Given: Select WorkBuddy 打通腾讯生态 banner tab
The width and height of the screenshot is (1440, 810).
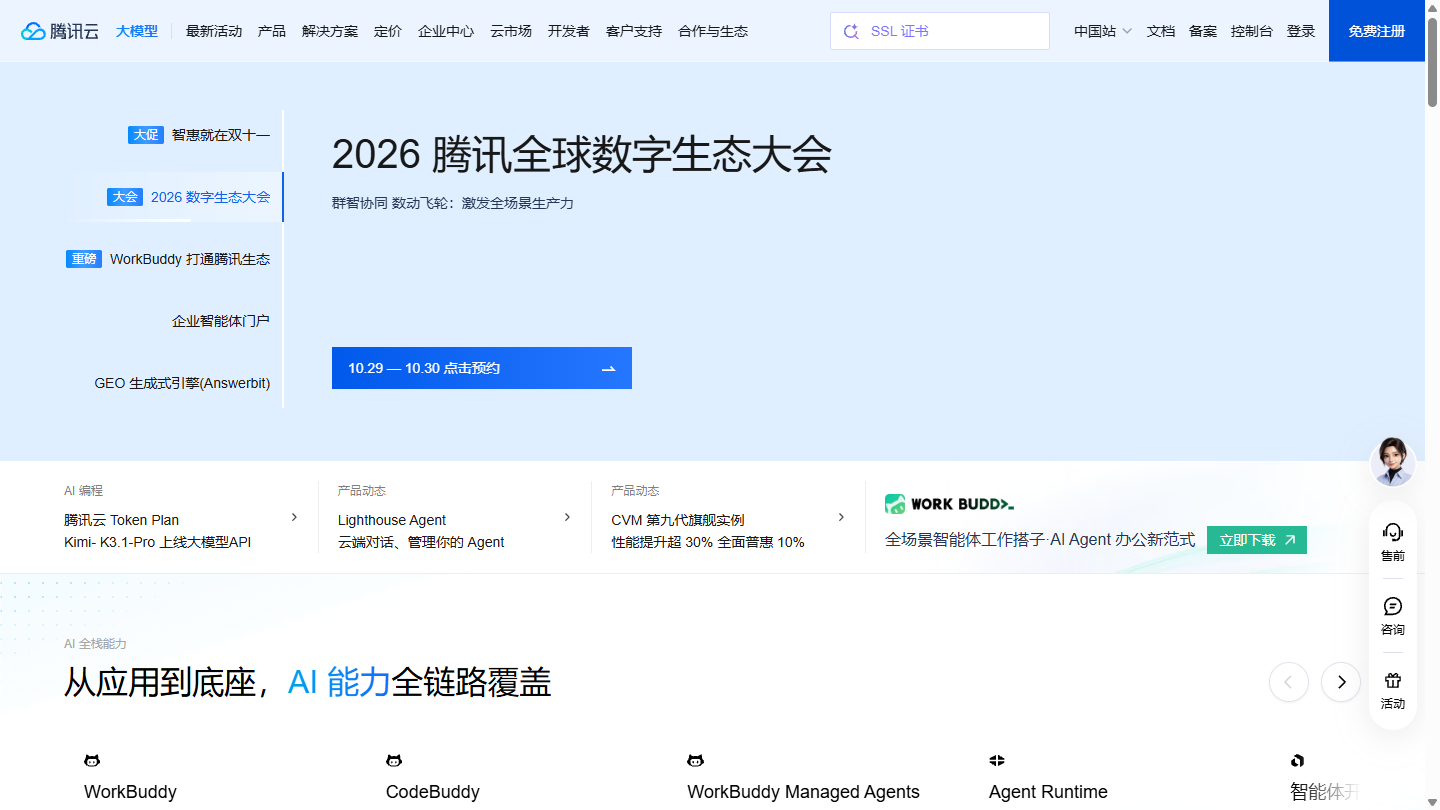Looking at the screenshot, I should coord(168,259).
